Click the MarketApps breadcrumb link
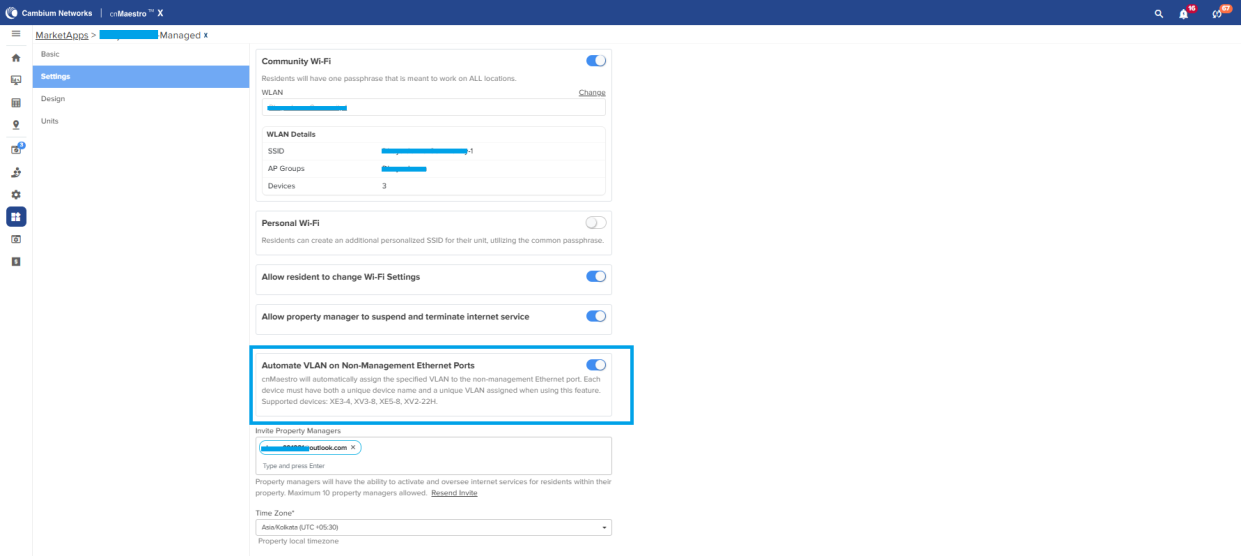1241x556 pixels. pos(61,35)
